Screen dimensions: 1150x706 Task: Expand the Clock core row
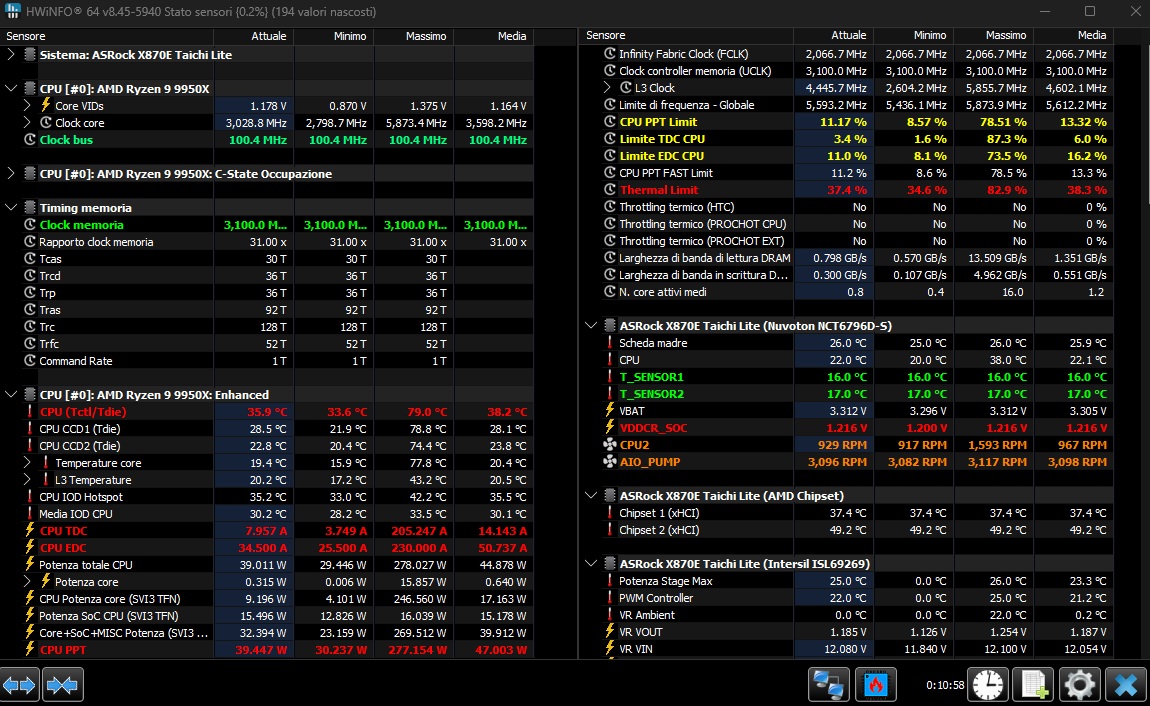[27, 122]
